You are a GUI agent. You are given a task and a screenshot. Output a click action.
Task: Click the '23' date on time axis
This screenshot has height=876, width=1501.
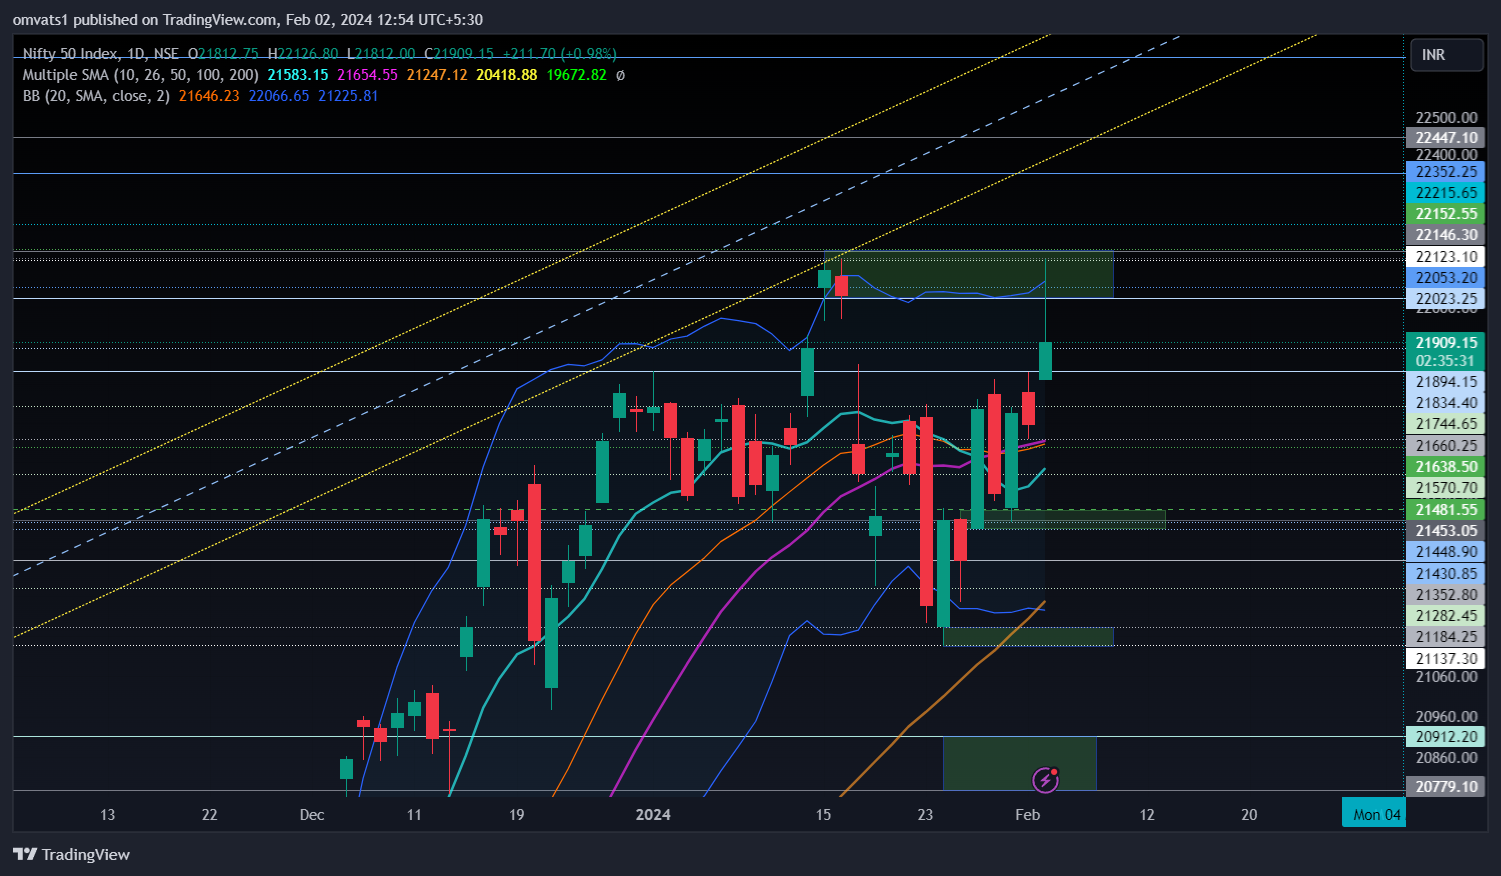pyautogui.click(x=925, y=815)
